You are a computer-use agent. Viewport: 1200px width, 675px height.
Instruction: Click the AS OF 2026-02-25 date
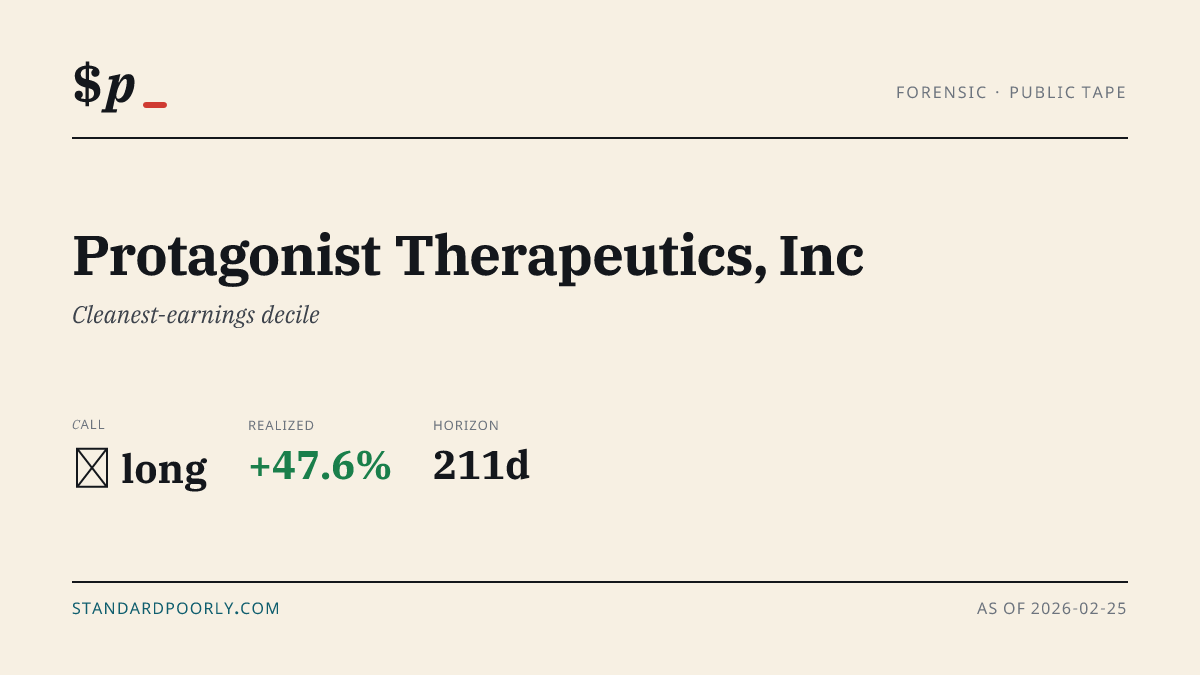[x=1052, y=608]
